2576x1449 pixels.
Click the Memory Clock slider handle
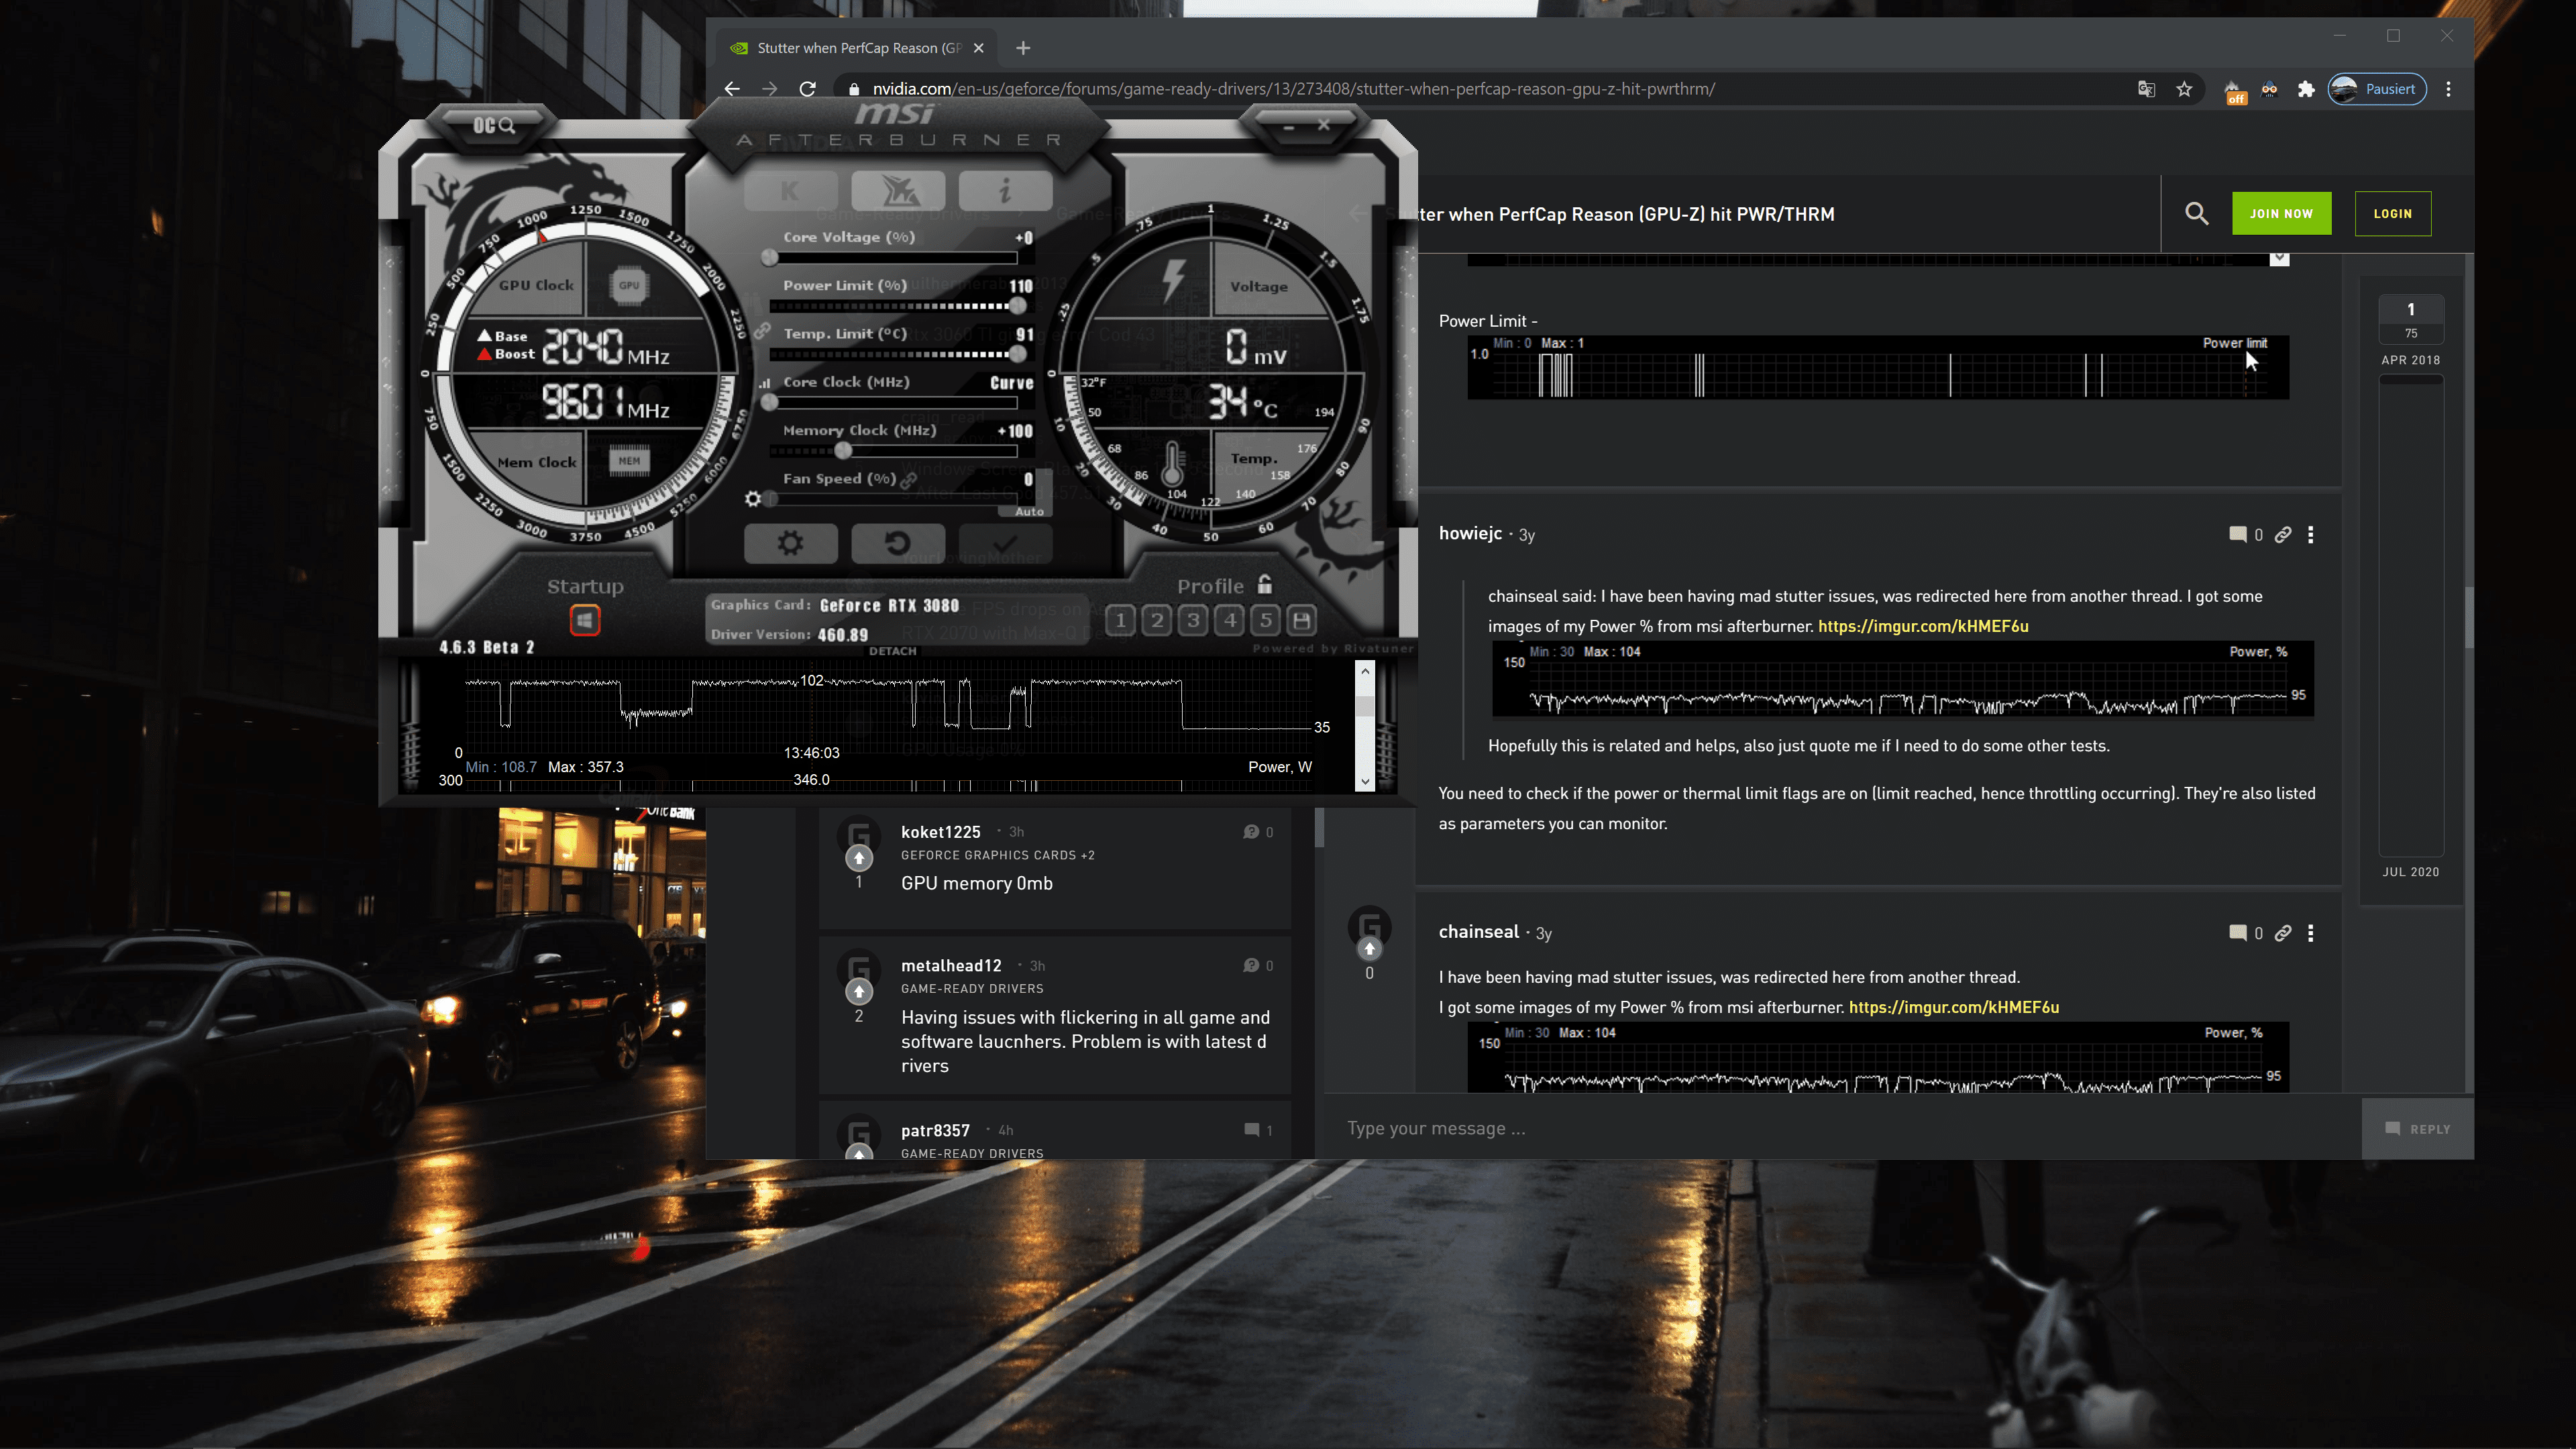(843, 451)
